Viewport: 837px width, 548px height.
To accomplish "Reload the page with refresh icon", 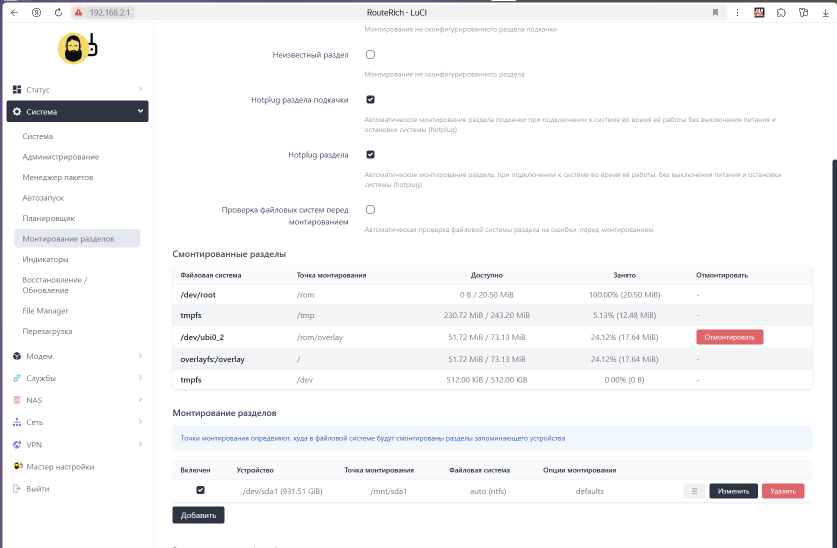I will pos(58,13).
